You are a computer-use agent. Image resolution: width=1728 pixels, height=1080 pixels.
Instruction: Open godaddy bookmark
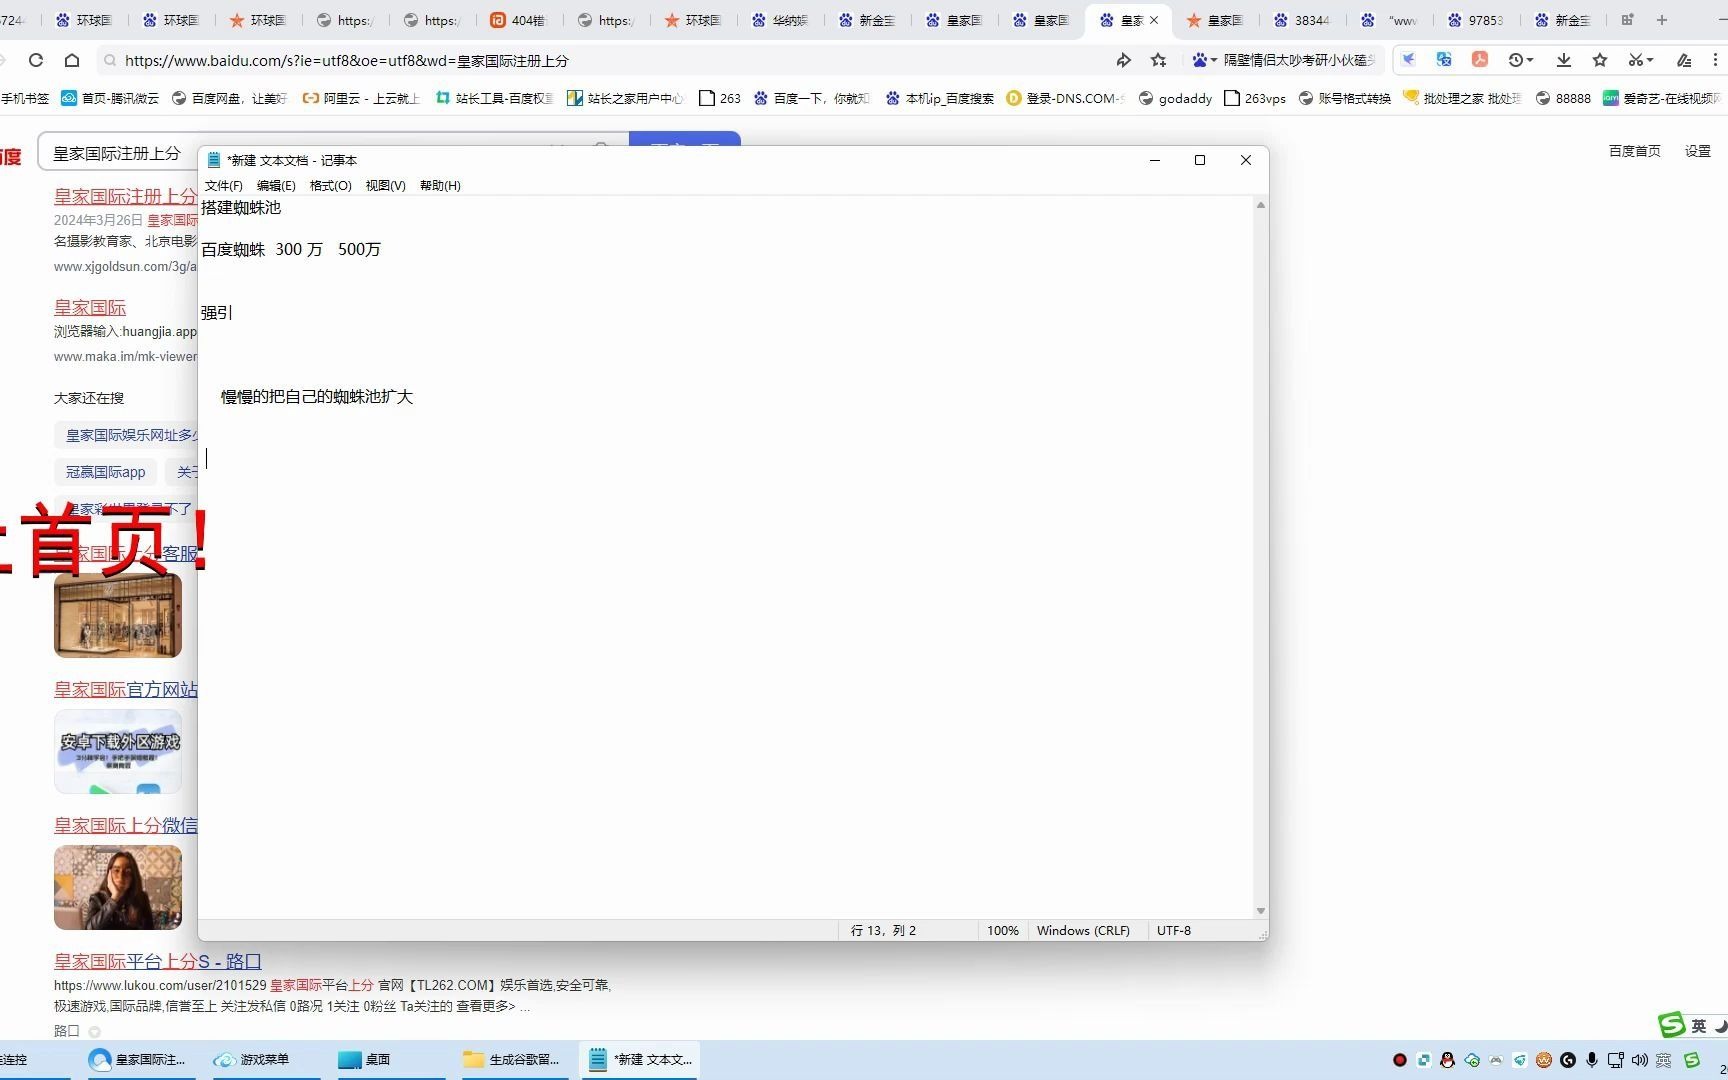pyautogui.click(x=1175, y=98)
